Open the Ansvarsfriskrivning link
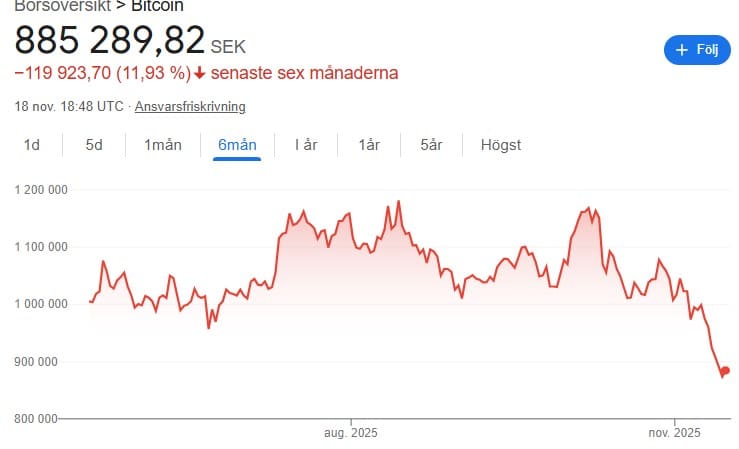739x449 pixels. pos(191,106)
